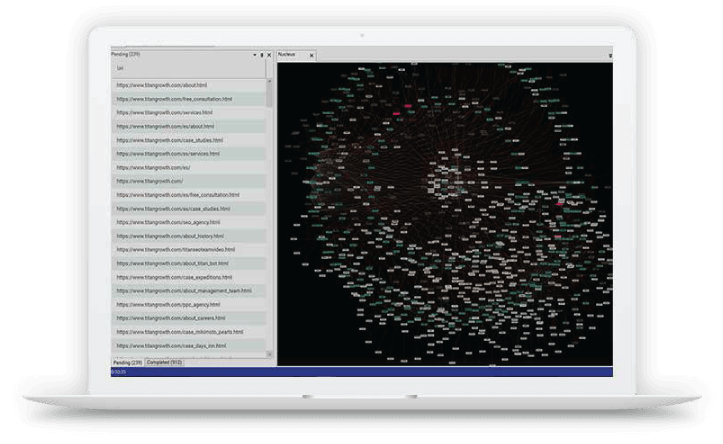Select the seo_agency.html row

point(188,222)
